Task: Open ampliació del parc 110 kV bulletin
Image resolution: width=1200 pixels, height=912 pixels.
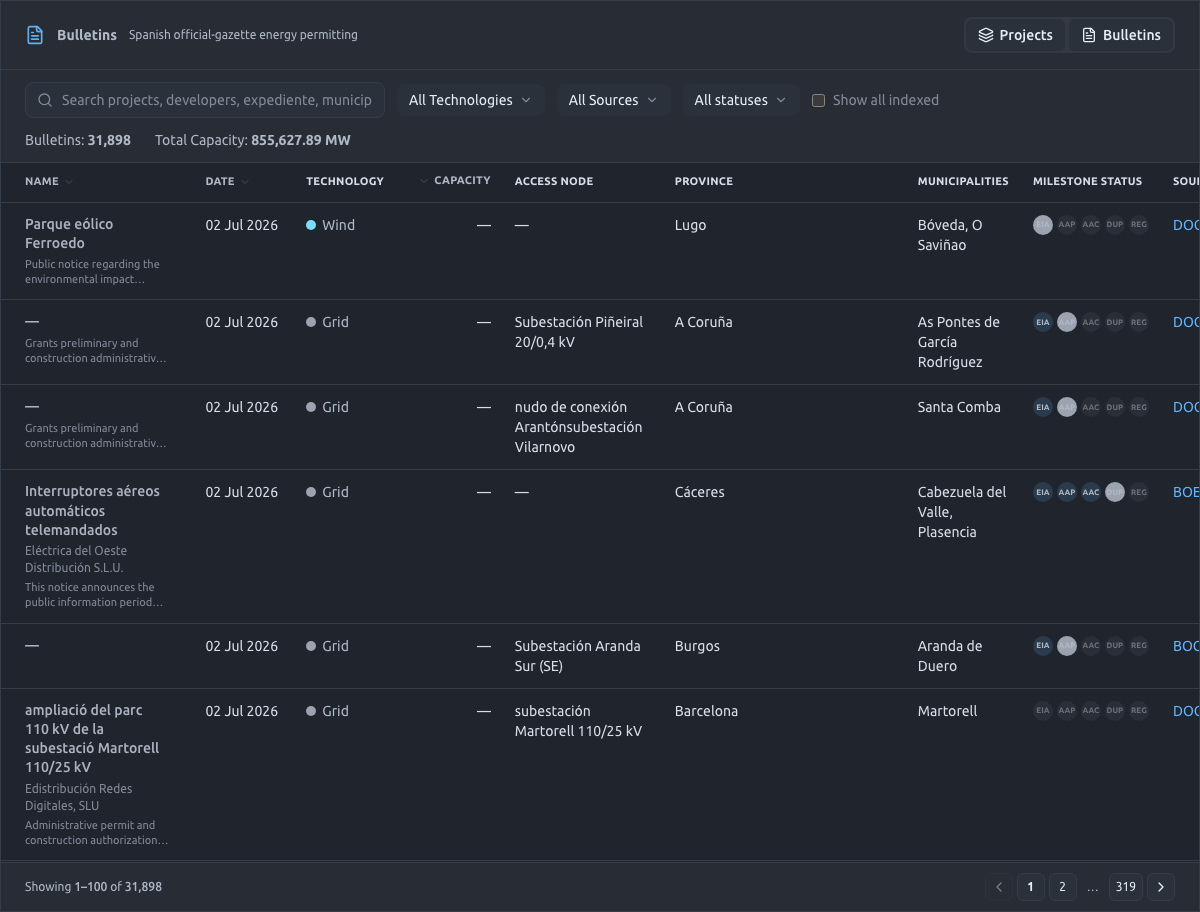Action: pos(92,739)
